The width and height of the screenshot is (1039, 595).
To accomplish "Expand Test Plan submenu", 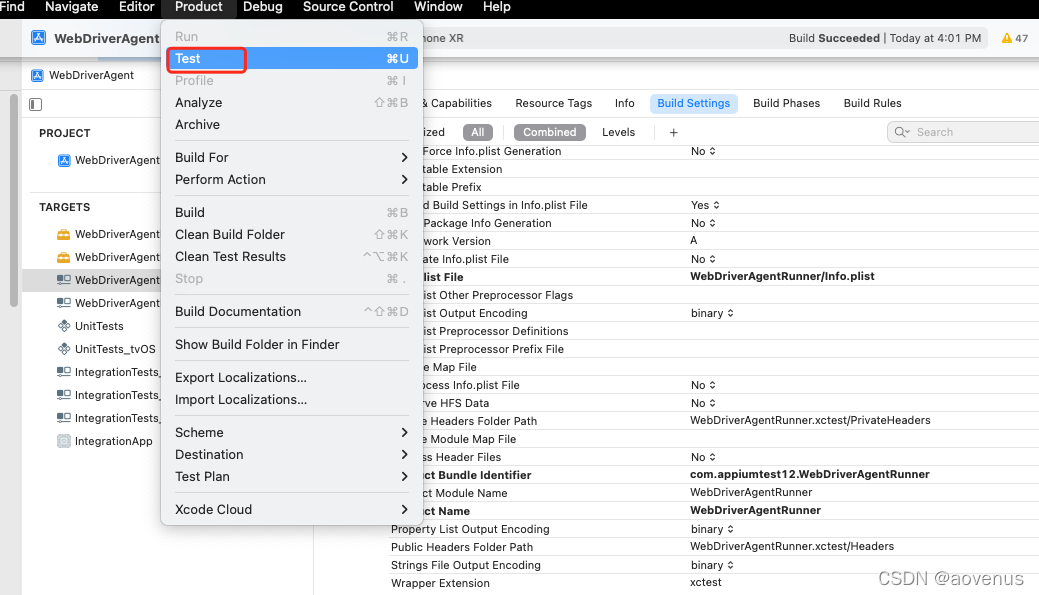I will tap(292, 476).
